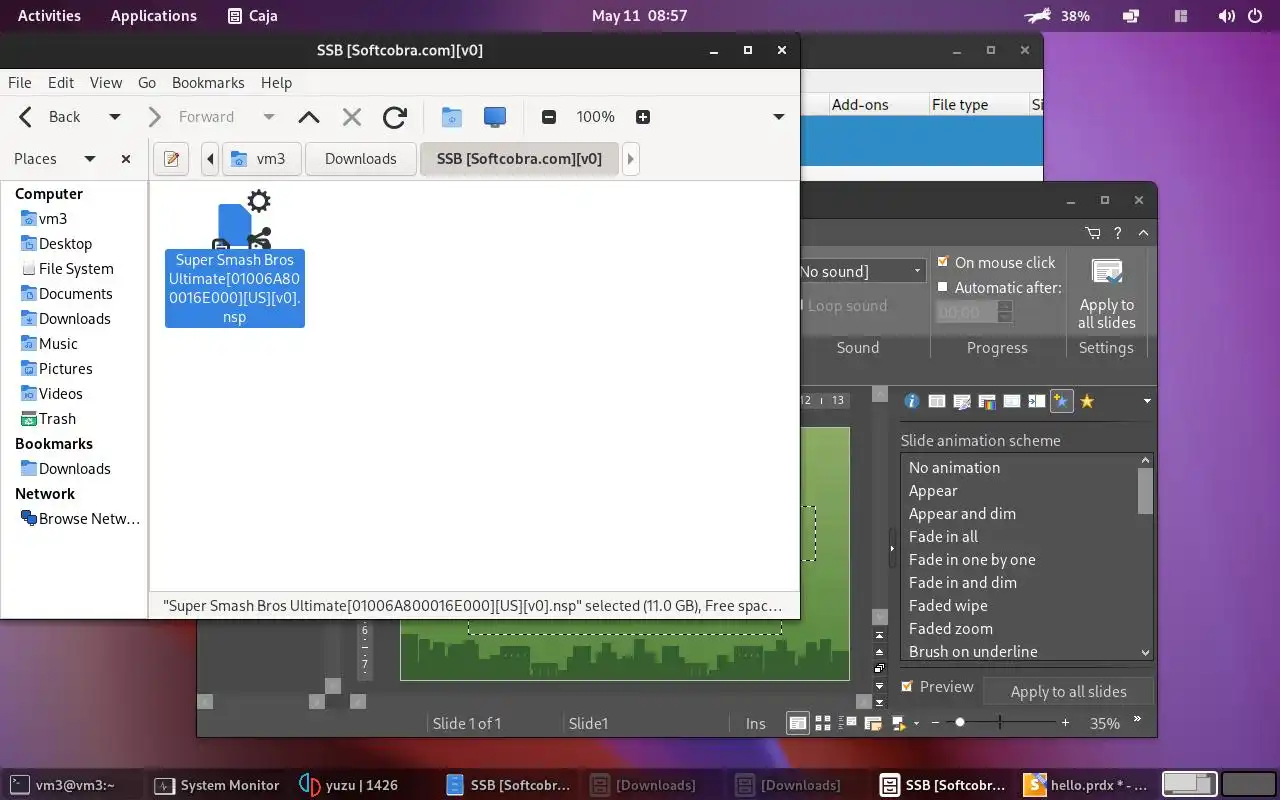Switch to slide sorter view in status bar
This screenshot has height=800, width=1280.
(823, 723)
